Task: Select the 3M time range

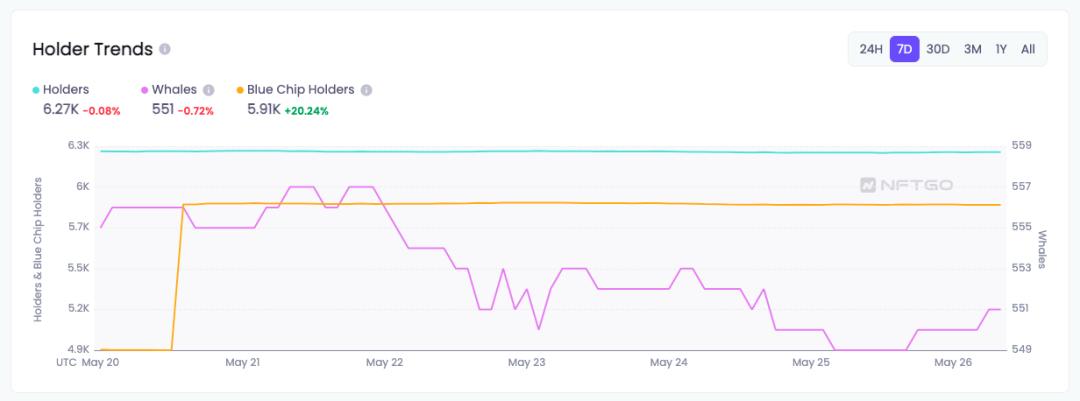Action: pos(972,49)
